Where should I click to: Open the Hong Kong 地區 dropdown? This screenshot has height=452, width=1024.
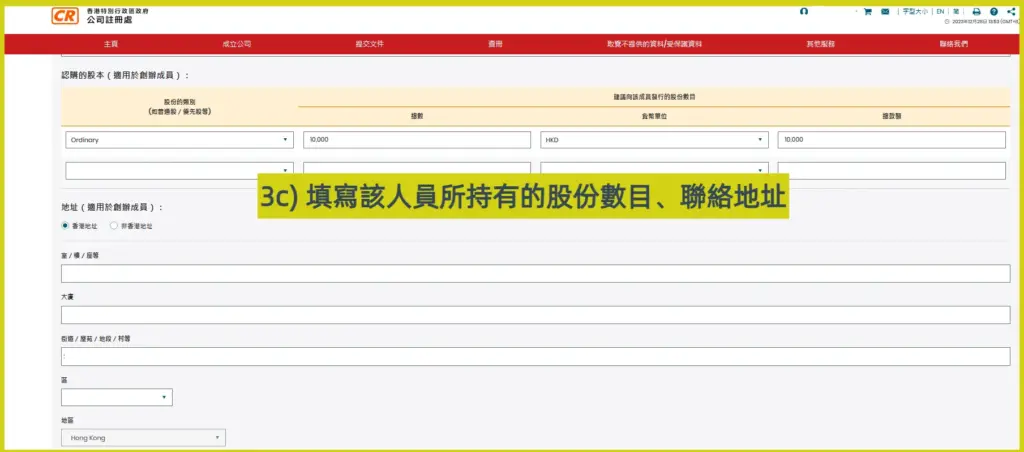[143, 438]
